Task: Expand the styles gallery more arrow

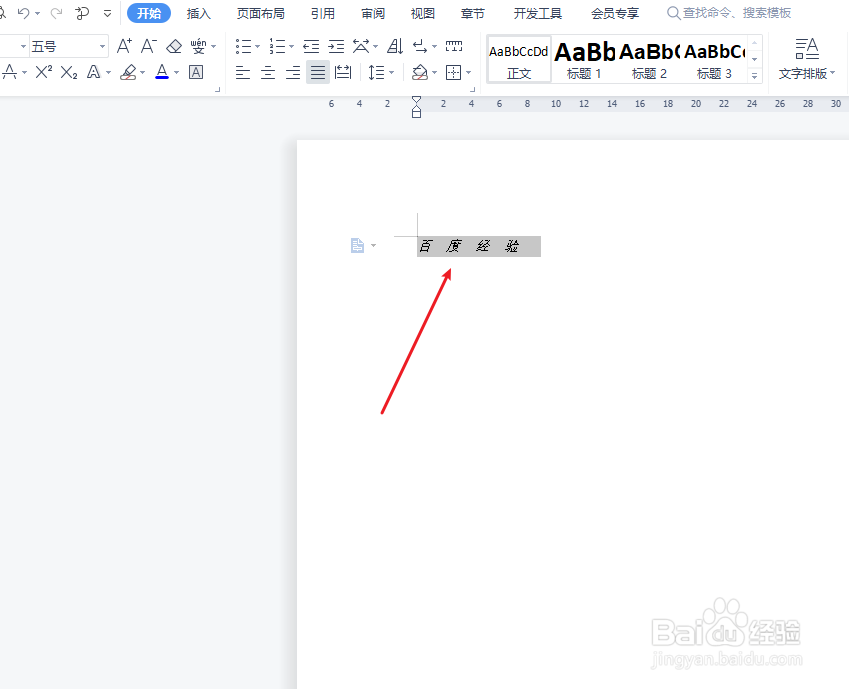Action: pyautogui.click(x=754, y=76)
